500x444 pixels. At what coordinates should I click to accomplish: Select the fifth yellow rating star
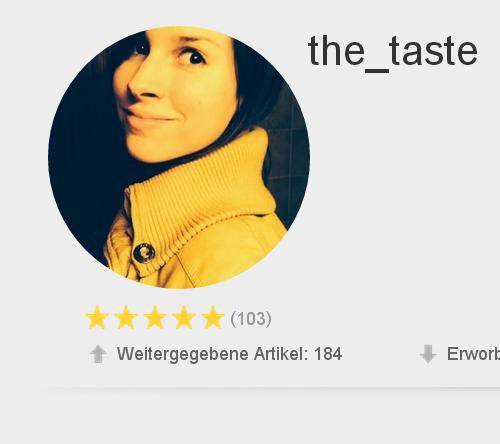[213, 318]
